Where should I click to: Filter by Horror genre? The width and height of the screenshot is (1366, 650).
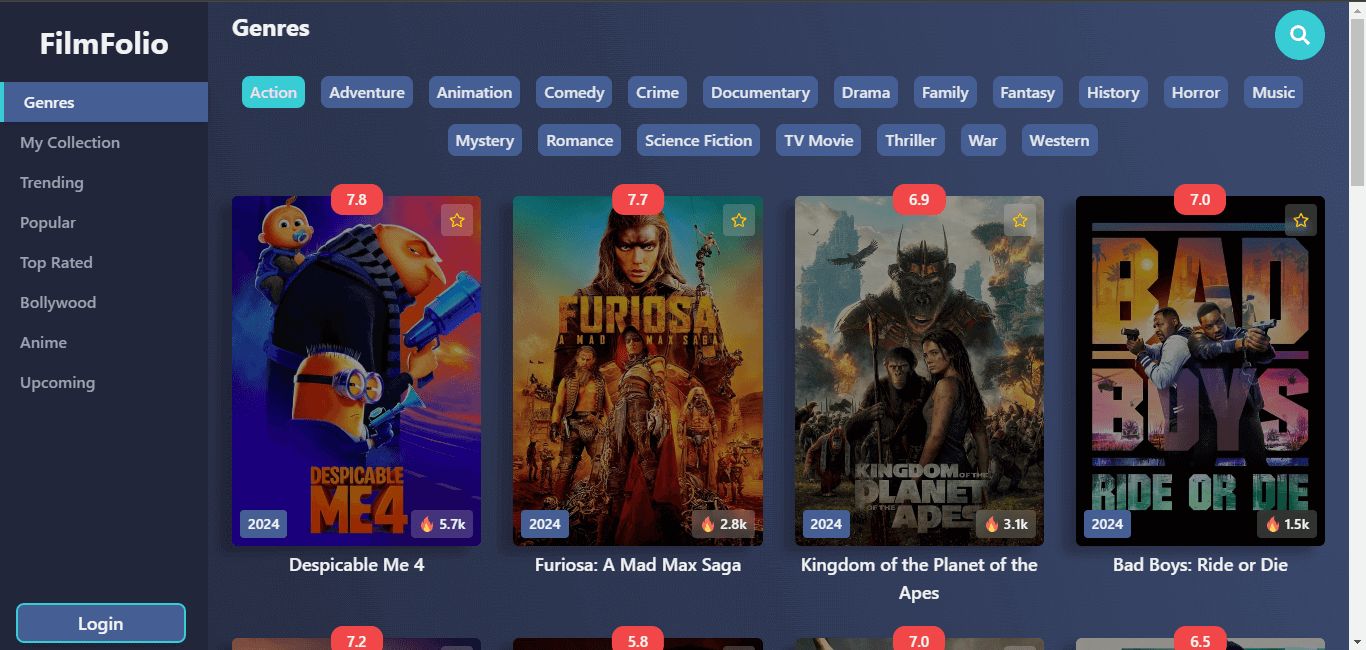(1196, 92)
